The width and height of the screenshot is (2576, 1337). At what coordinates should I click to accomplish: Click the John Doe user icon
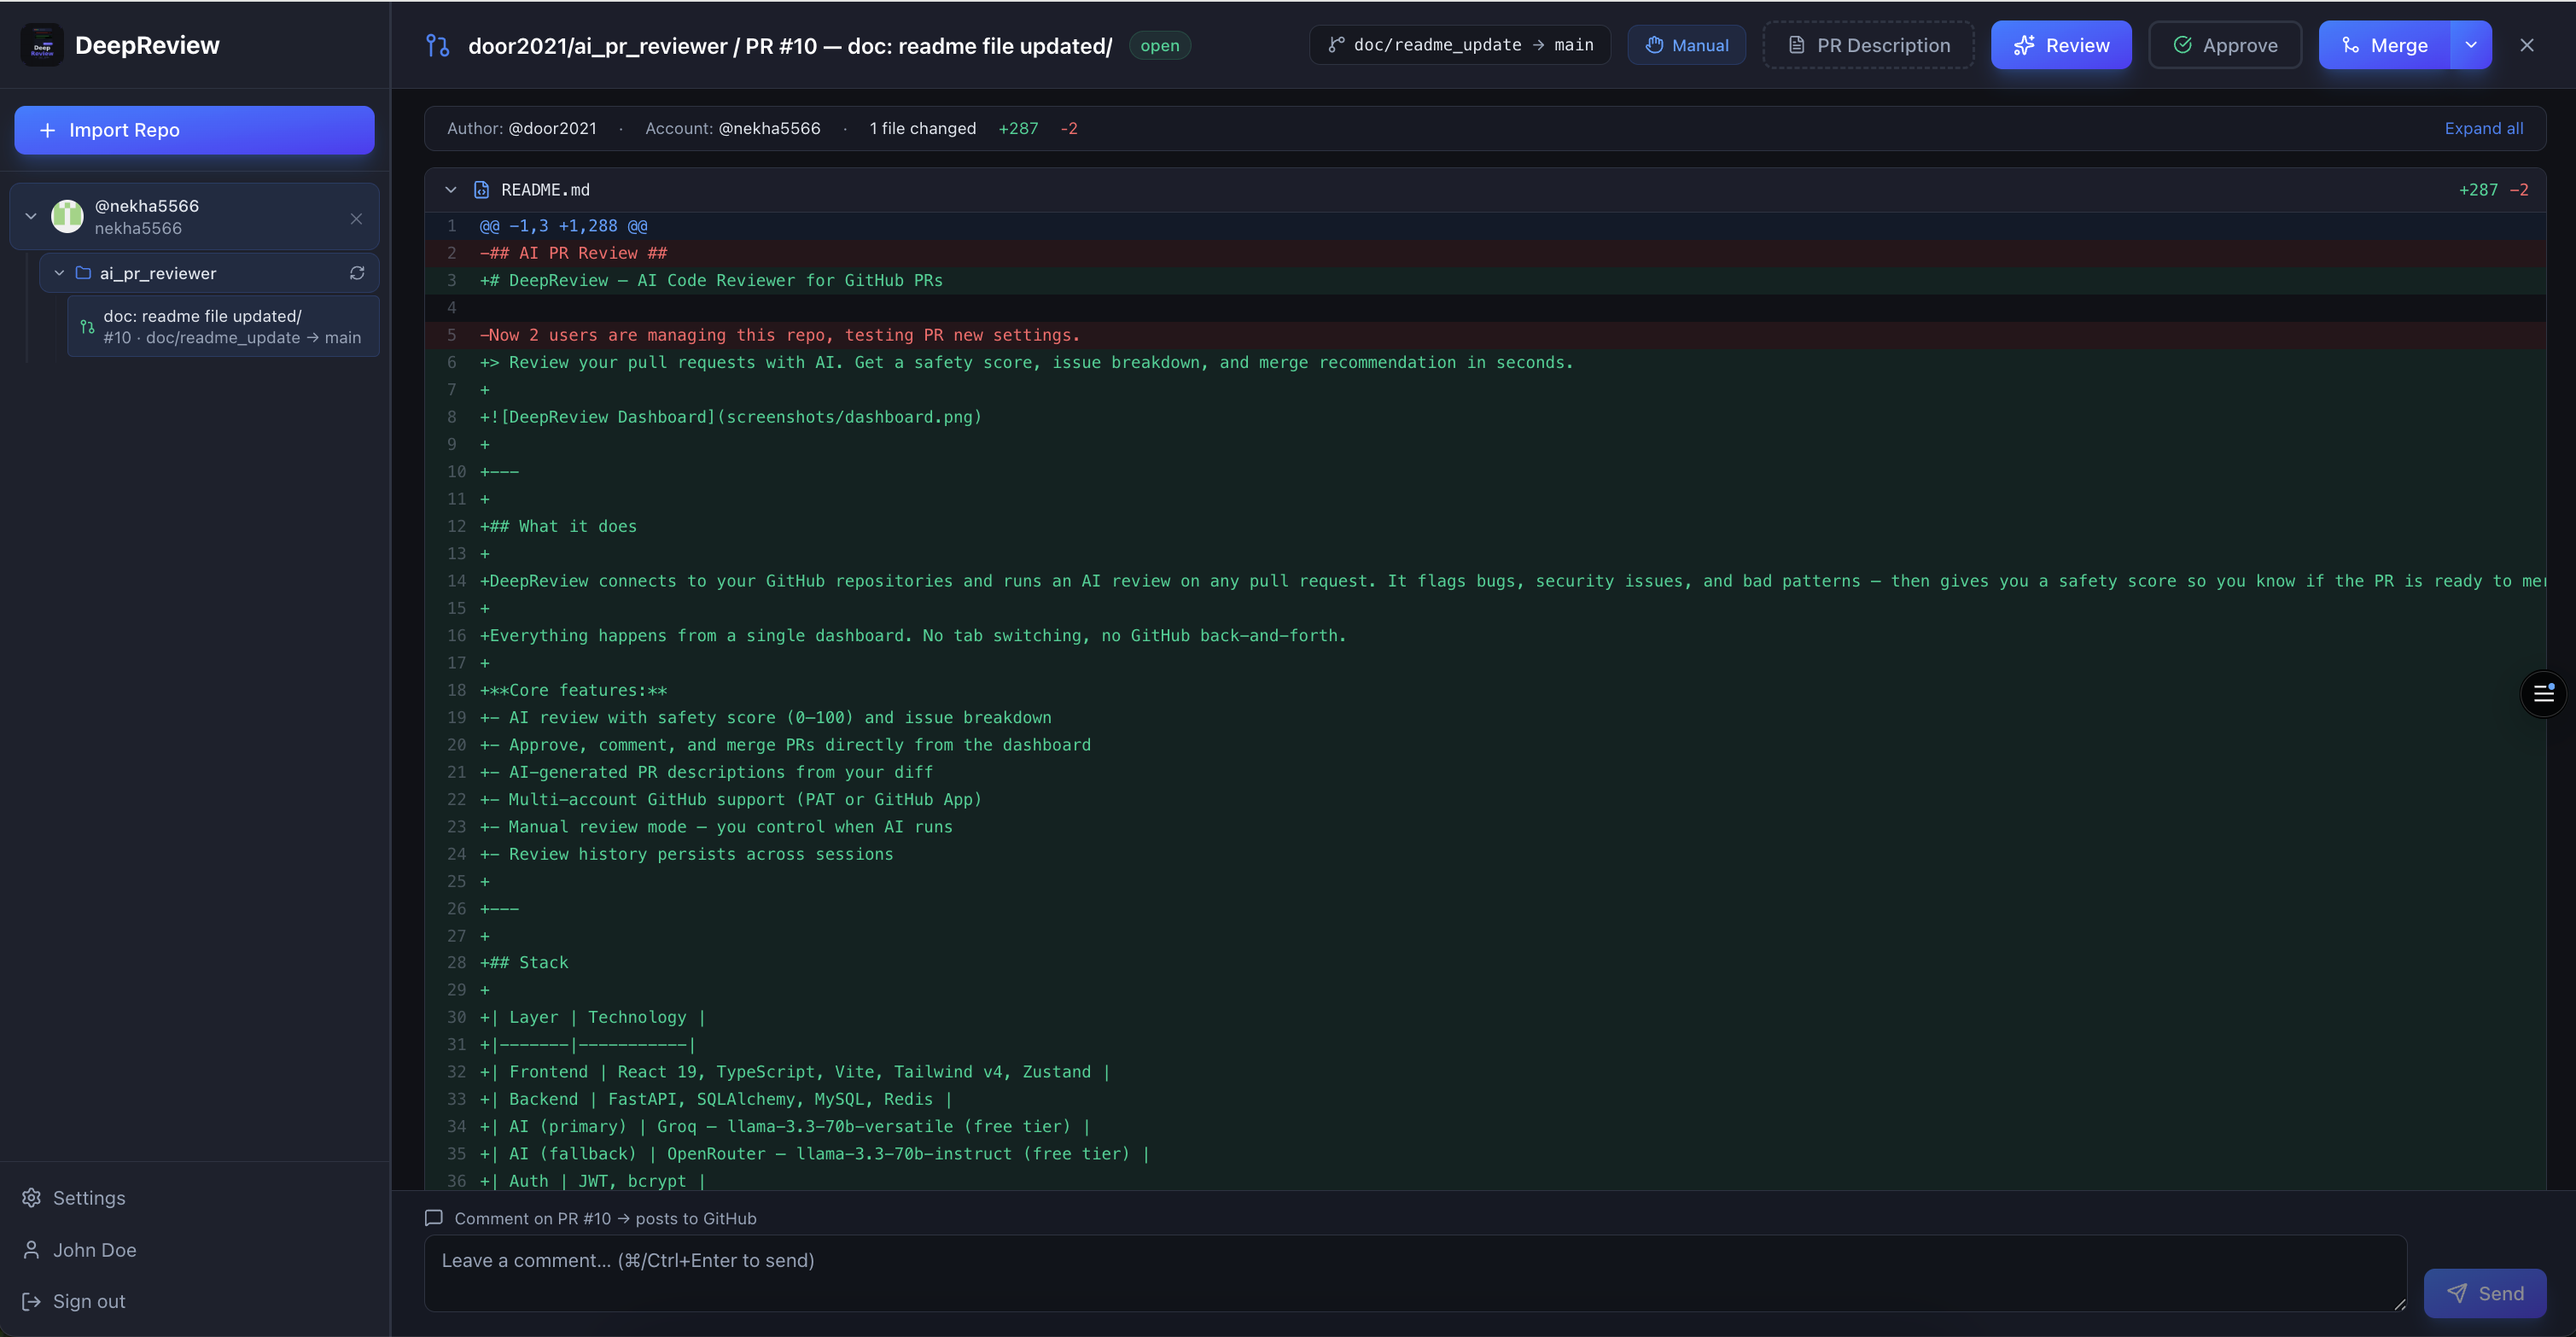pos(31,1250)
